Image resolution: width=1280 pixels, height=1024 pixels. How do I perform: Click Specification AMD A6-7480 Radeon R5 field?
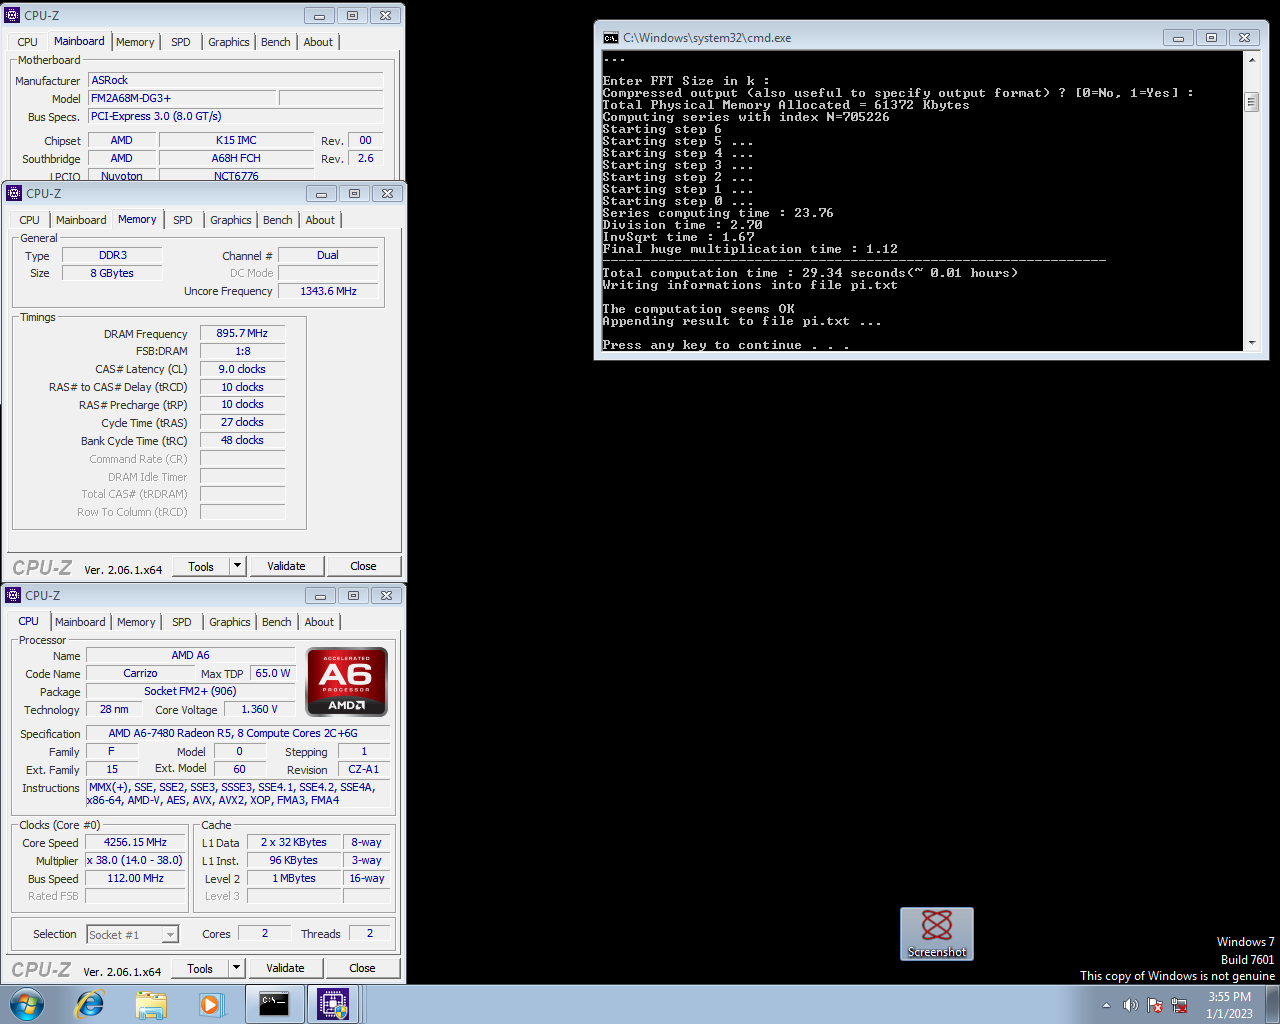click(x=237, y=733)
